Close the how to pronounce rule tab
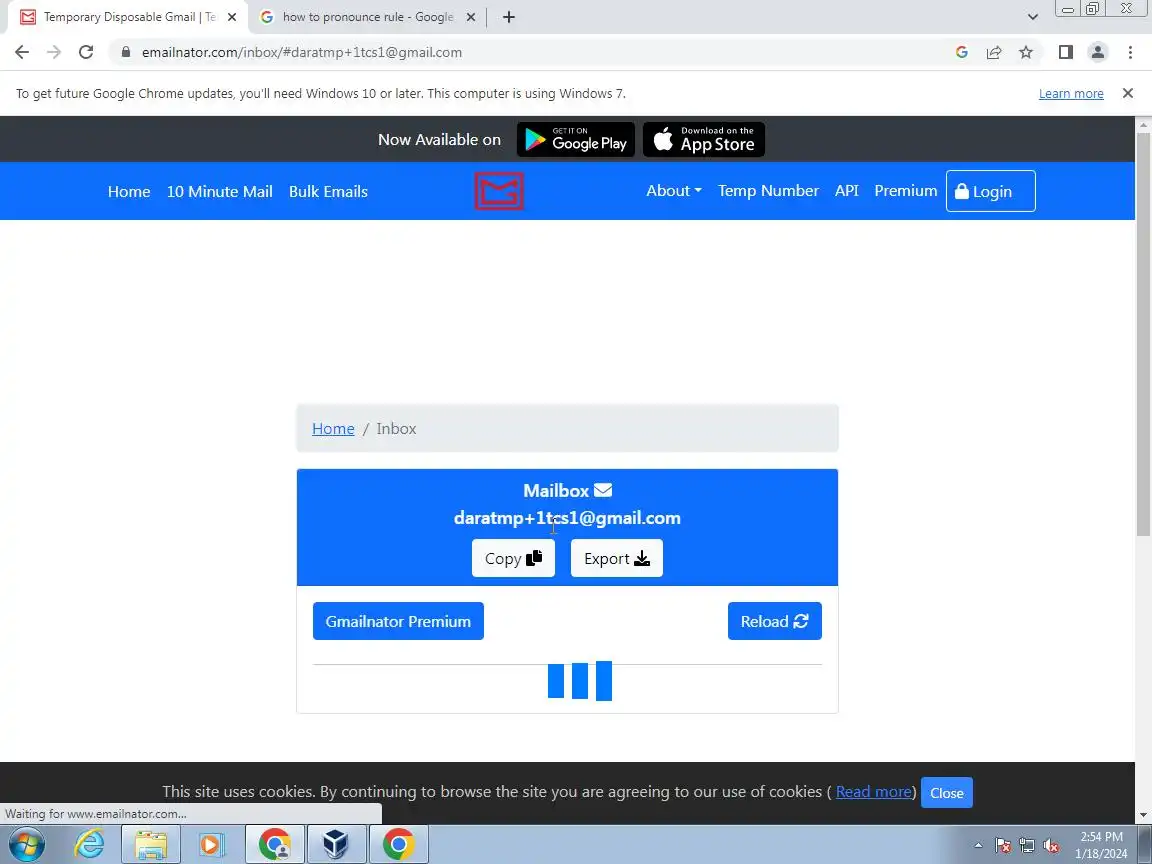Screen dimensions: 1152x864 471,17
